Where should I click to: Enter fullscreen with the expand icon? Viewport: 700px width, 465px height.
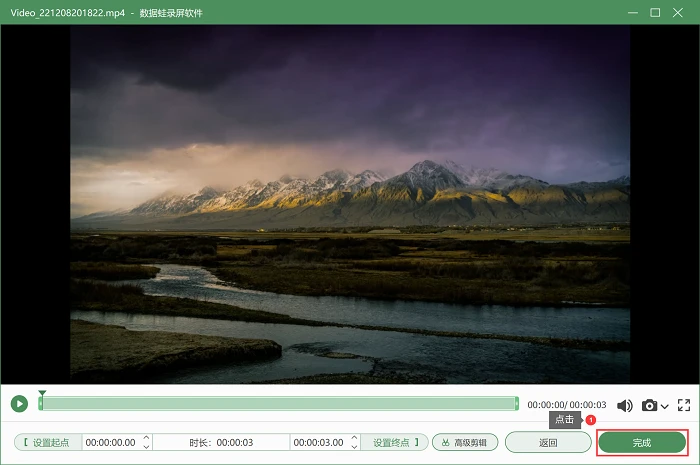(x=683, y=405)
